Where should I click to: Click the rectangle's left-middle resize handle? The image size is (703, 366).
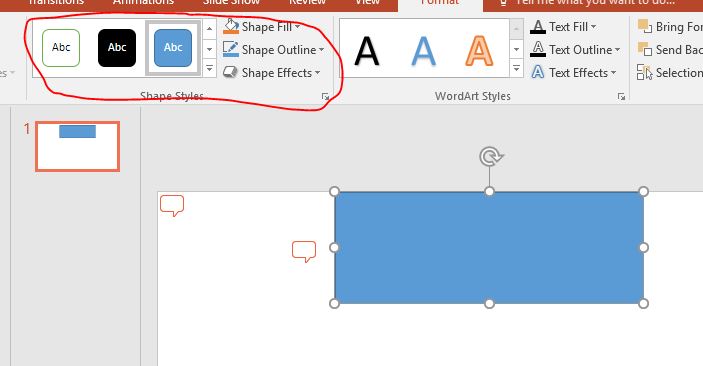[334, 248]
